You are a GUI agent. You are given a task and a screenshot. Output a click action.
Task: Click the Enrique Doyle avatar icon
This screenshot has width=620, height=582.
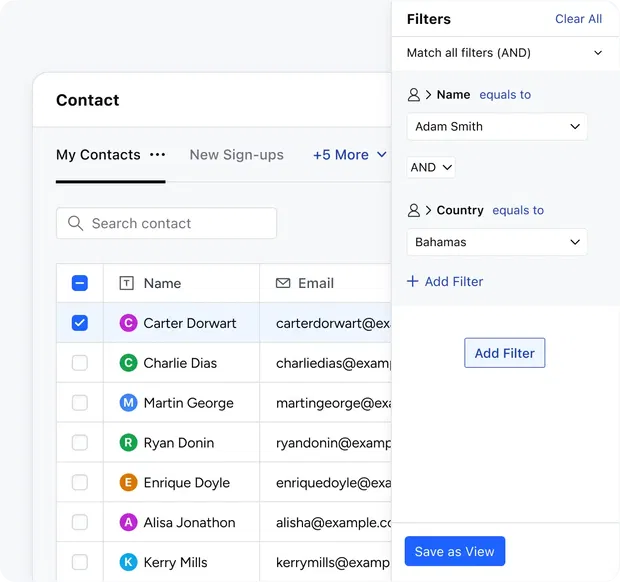pyautogui.click(x=129, y=482)
